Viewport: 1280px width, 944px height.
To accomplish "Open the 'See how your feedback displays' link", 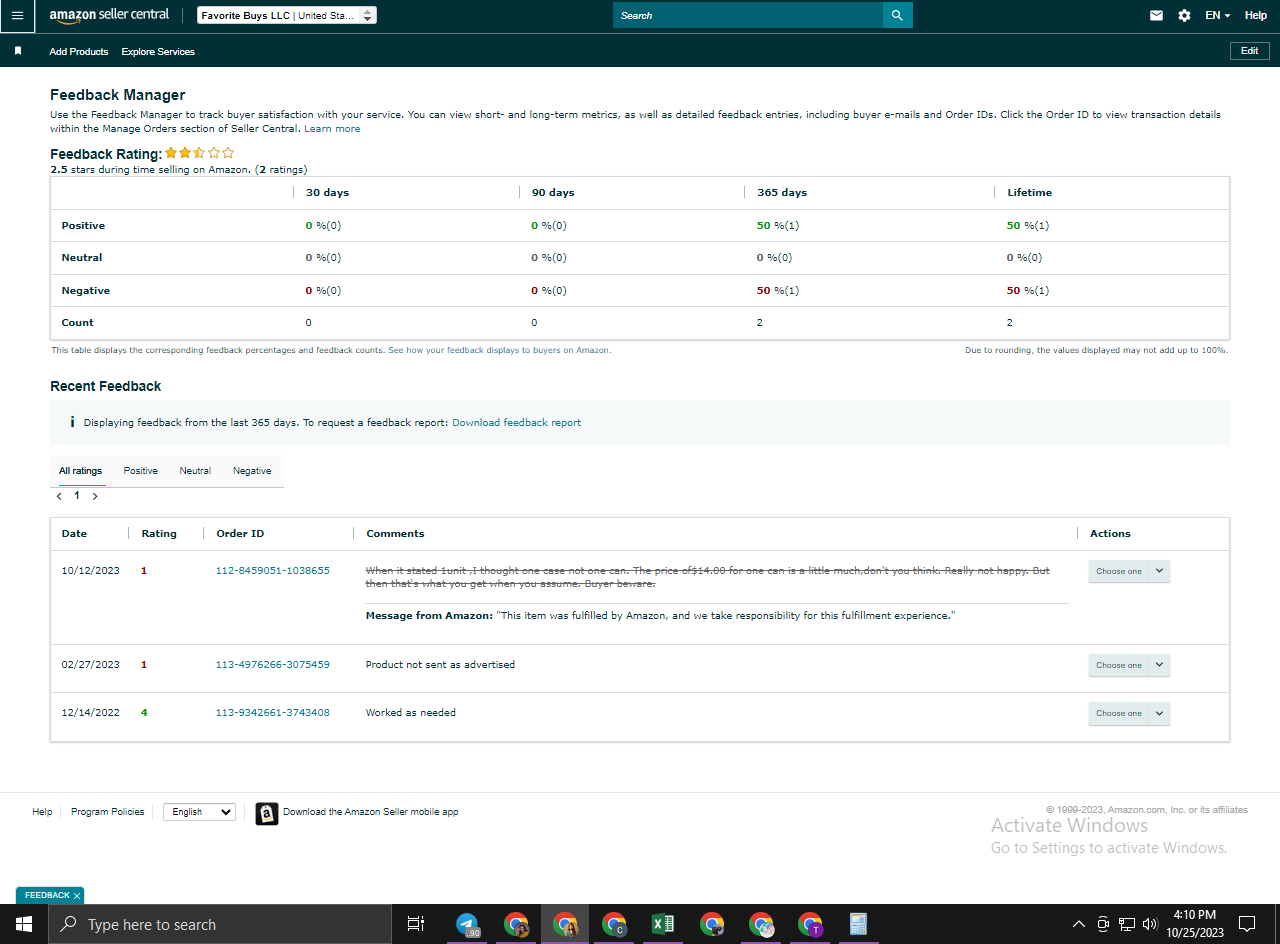I will click(x=499, y=351).
